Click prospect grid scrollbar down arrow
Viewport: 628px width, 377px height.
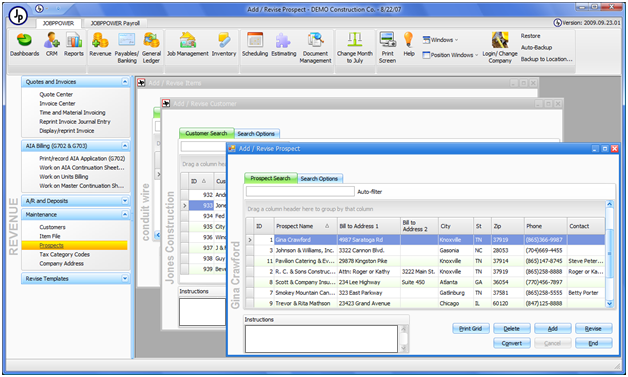click(610, 304)
